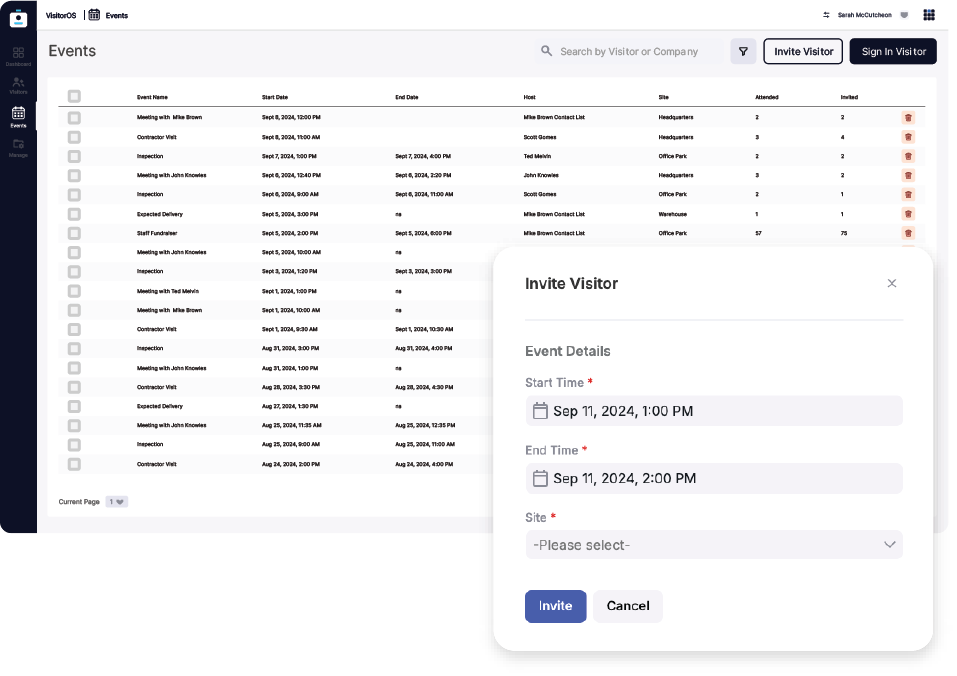
Task: Tick the Expected Delivery Sept 5 checkbox
Action: point(74,214)
